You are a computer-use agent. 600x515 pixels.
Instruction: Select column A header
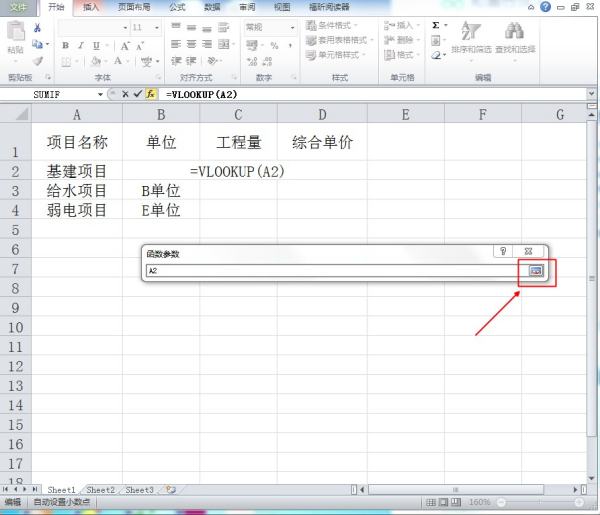pyautogui.click(x=77, y=114)
